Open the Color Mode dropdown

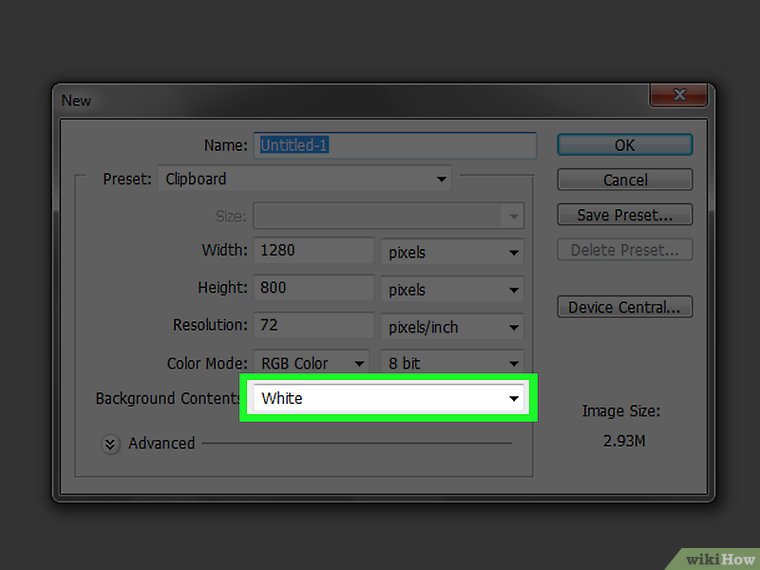pyautogui.click(x=311, y=363)
